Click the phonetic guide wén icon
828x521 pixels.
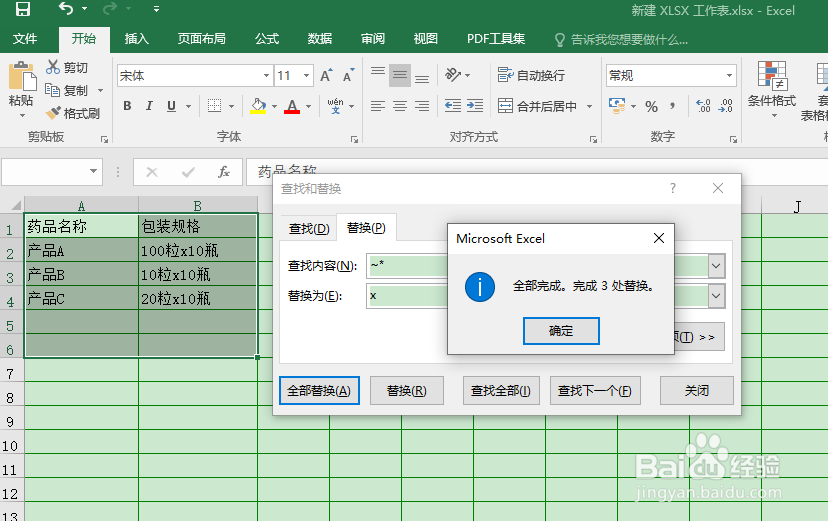[335, 106]
